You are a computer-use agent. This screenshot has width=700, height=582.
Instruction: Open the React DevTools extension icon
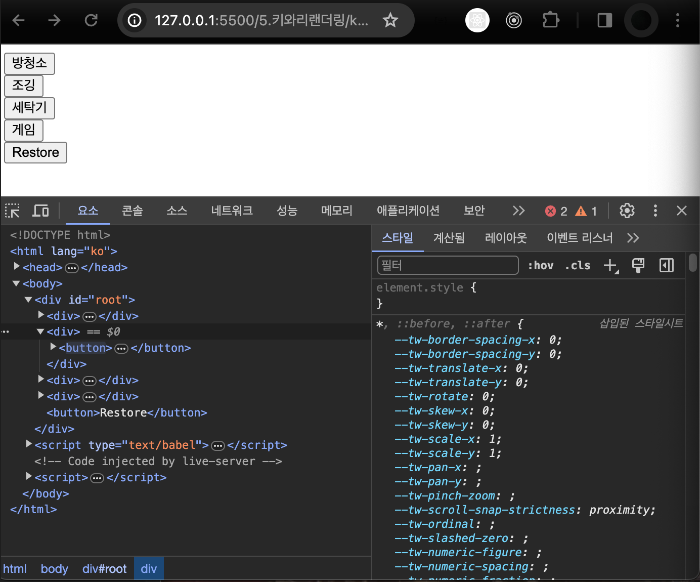(x=477, y=21)
